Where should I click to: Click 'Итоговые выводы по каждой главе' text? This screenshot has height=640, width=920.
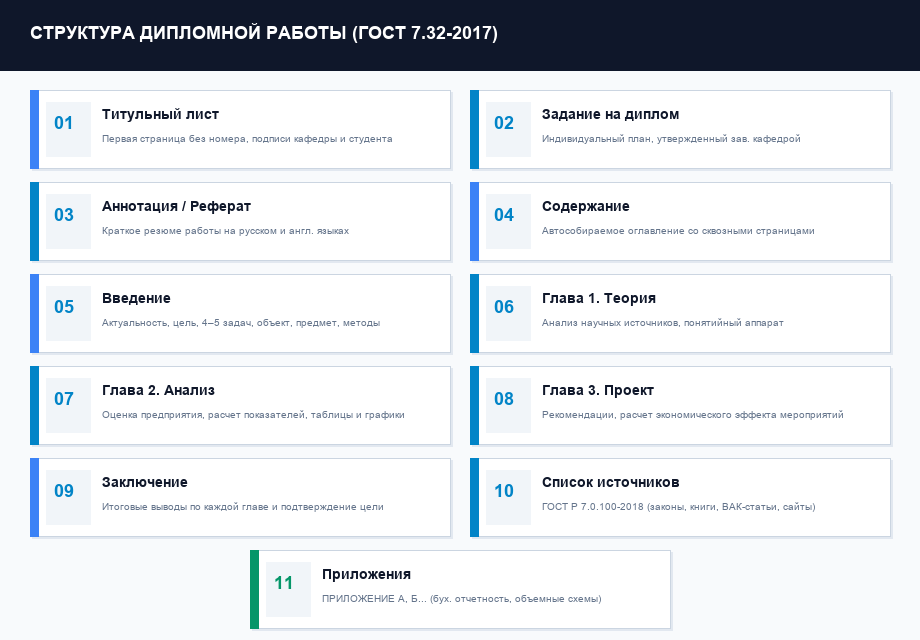tap(242, 507)
